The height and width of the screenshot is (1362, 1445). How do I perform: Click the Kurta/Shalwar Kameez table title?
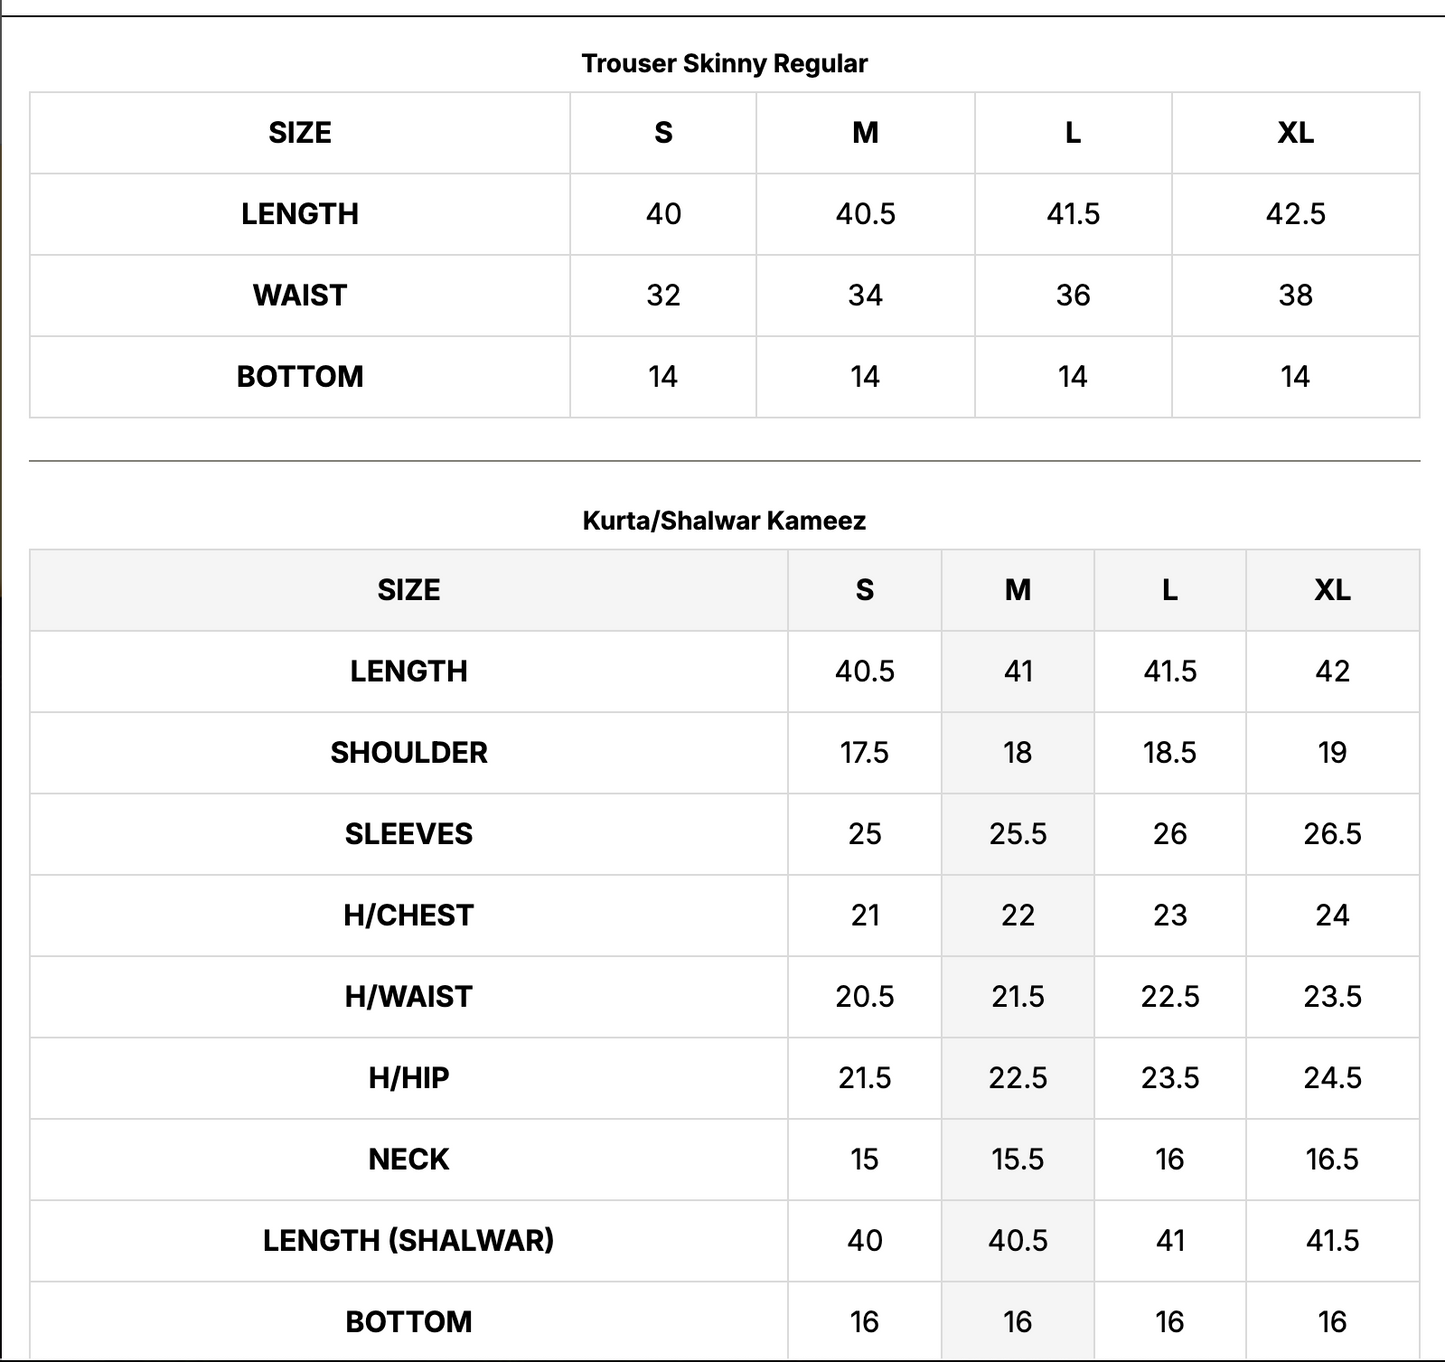[x=724, y=520]
